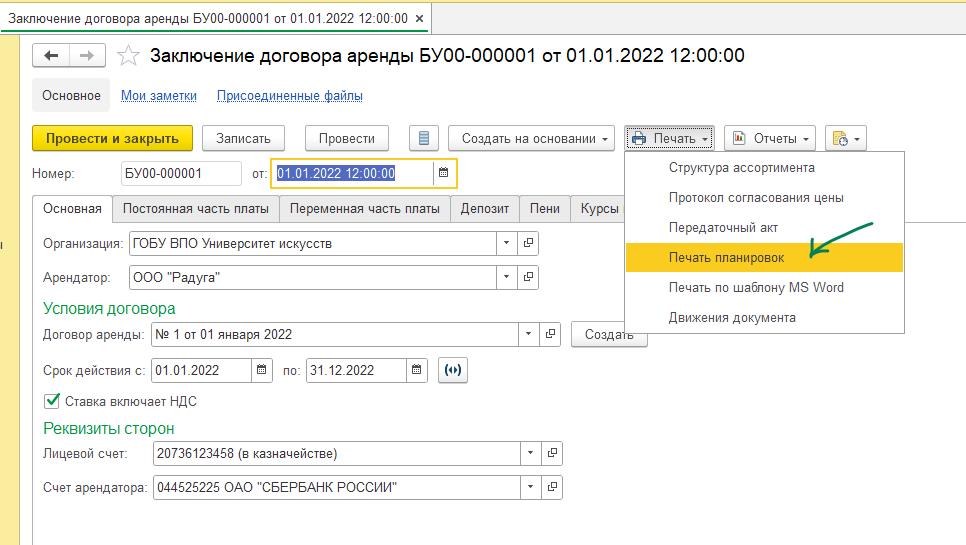Open the Отчеты dropdown menu
Image resolution: width=966 pixels, height=545 pixels.
[769, 138]
